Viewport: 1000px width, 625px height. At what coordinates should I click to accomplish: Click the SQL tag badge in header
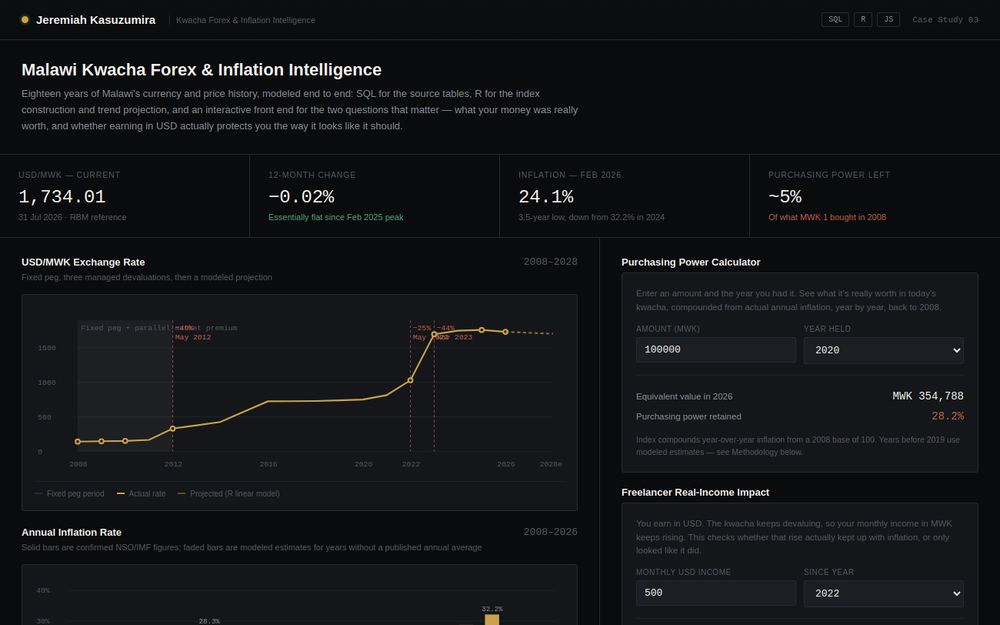[835, 20]
